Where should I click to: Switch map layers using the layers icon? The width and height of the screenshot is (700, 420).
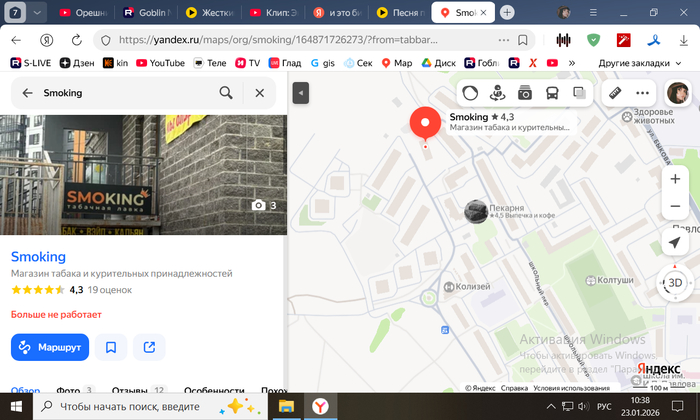(x=578, y=93)
